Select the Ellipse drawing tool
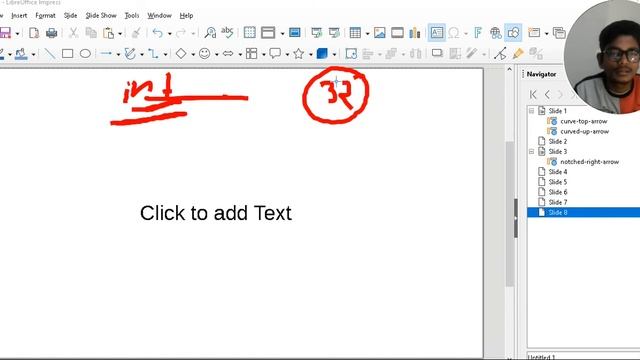Viewport: 640px width, 360px height. coord(85,53)
